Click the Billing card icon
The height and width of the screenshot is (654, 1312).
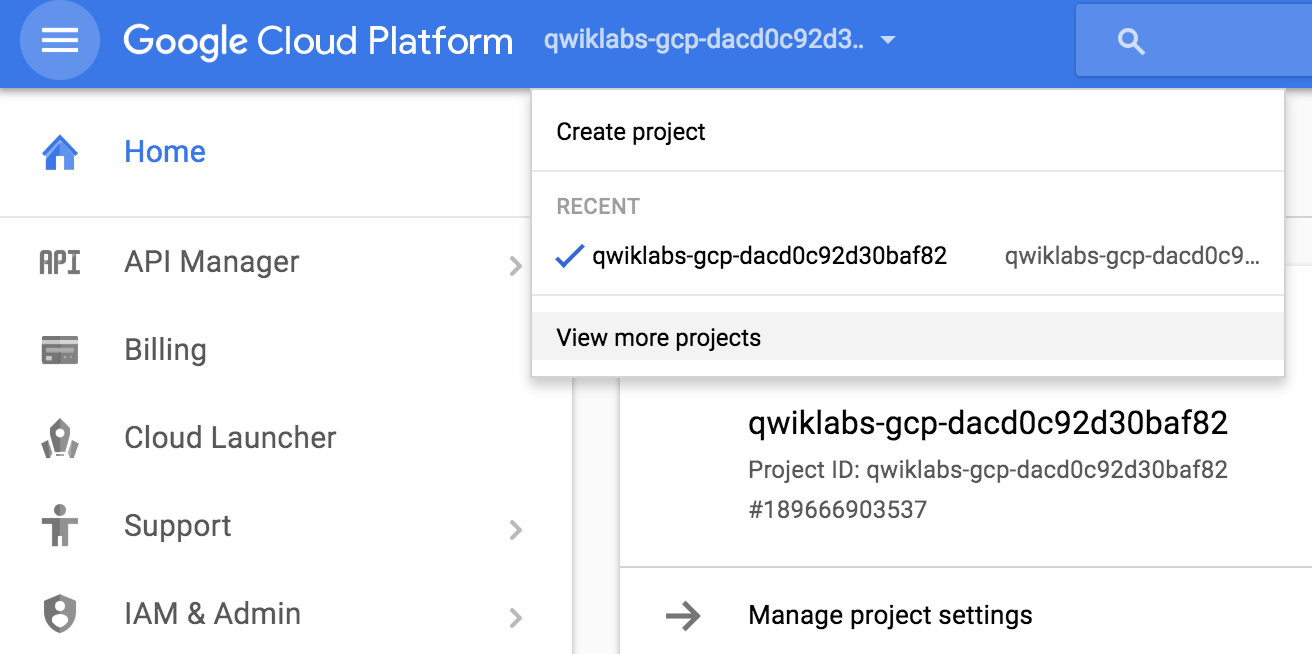(x=59, y=350)
